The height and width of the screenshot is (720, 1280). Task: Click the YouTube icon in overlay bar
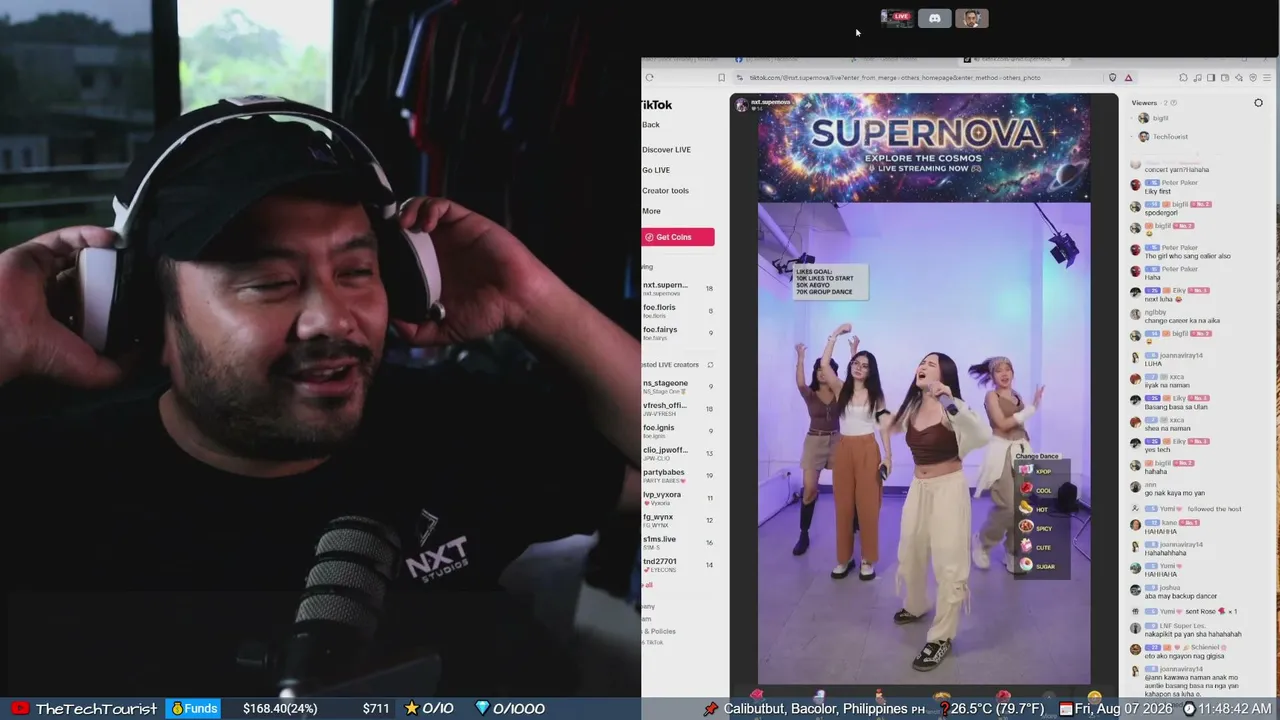[x=20, y=708]
